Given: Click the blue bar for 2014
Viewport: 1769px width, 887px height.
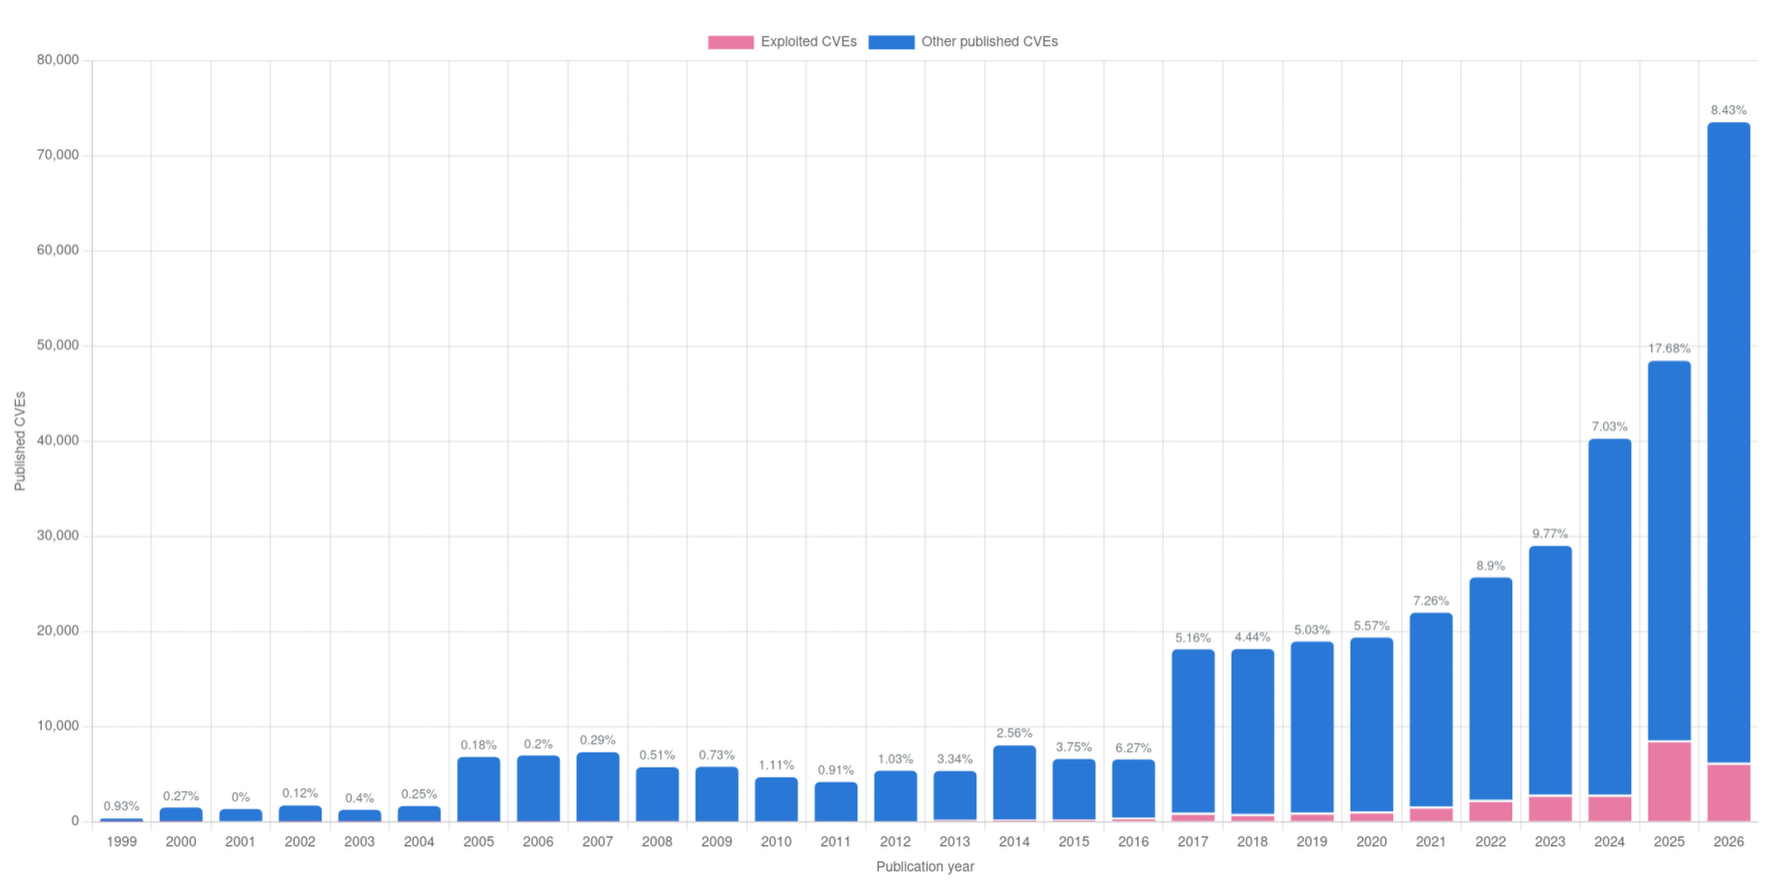Looking at the screenshot, I should 1014,783.
